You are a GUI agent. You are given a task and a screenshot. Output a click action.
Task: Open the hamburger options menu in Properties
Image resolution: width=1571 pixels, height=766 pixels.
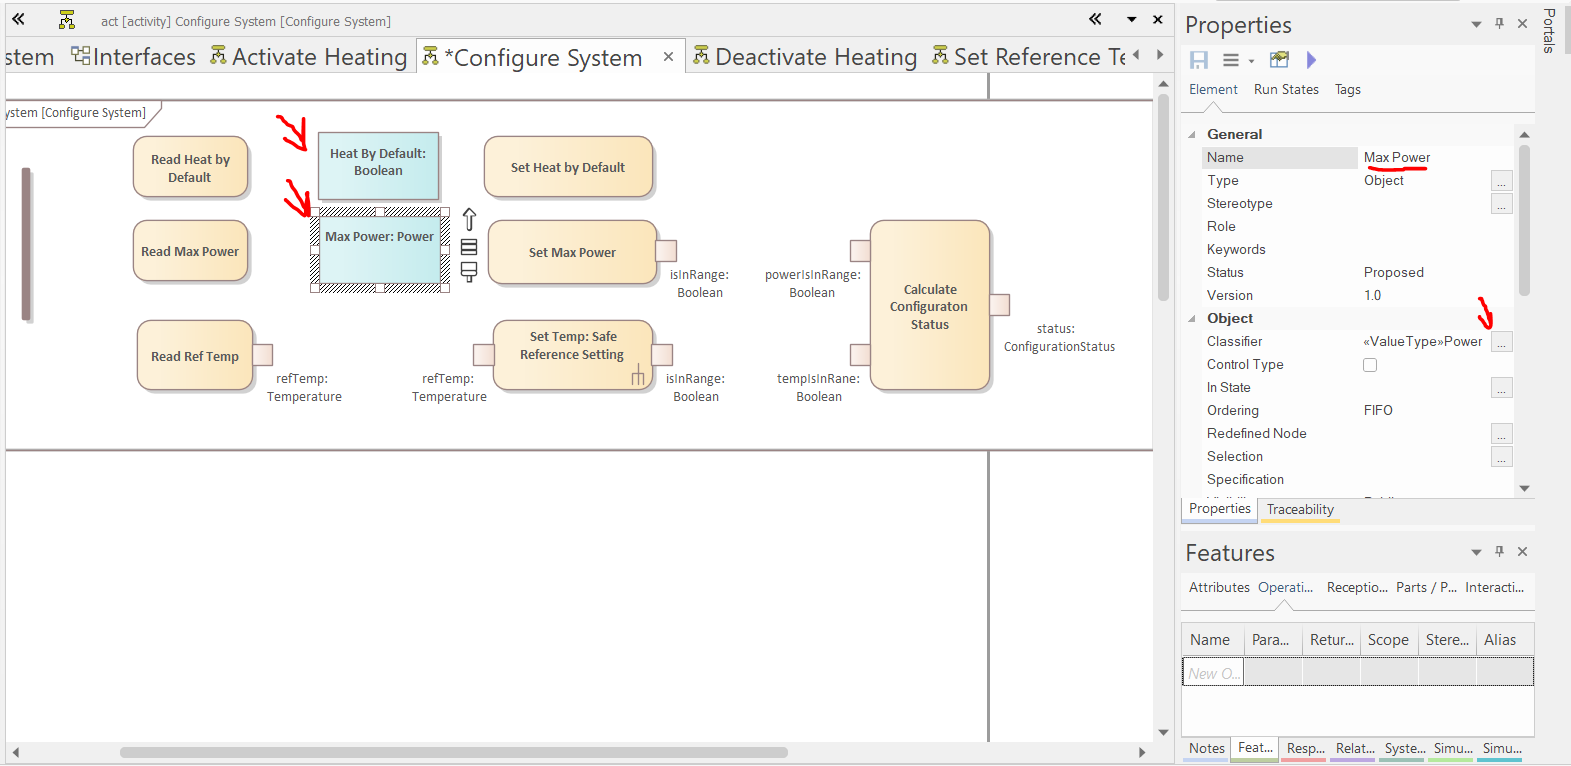(1231, 60)
